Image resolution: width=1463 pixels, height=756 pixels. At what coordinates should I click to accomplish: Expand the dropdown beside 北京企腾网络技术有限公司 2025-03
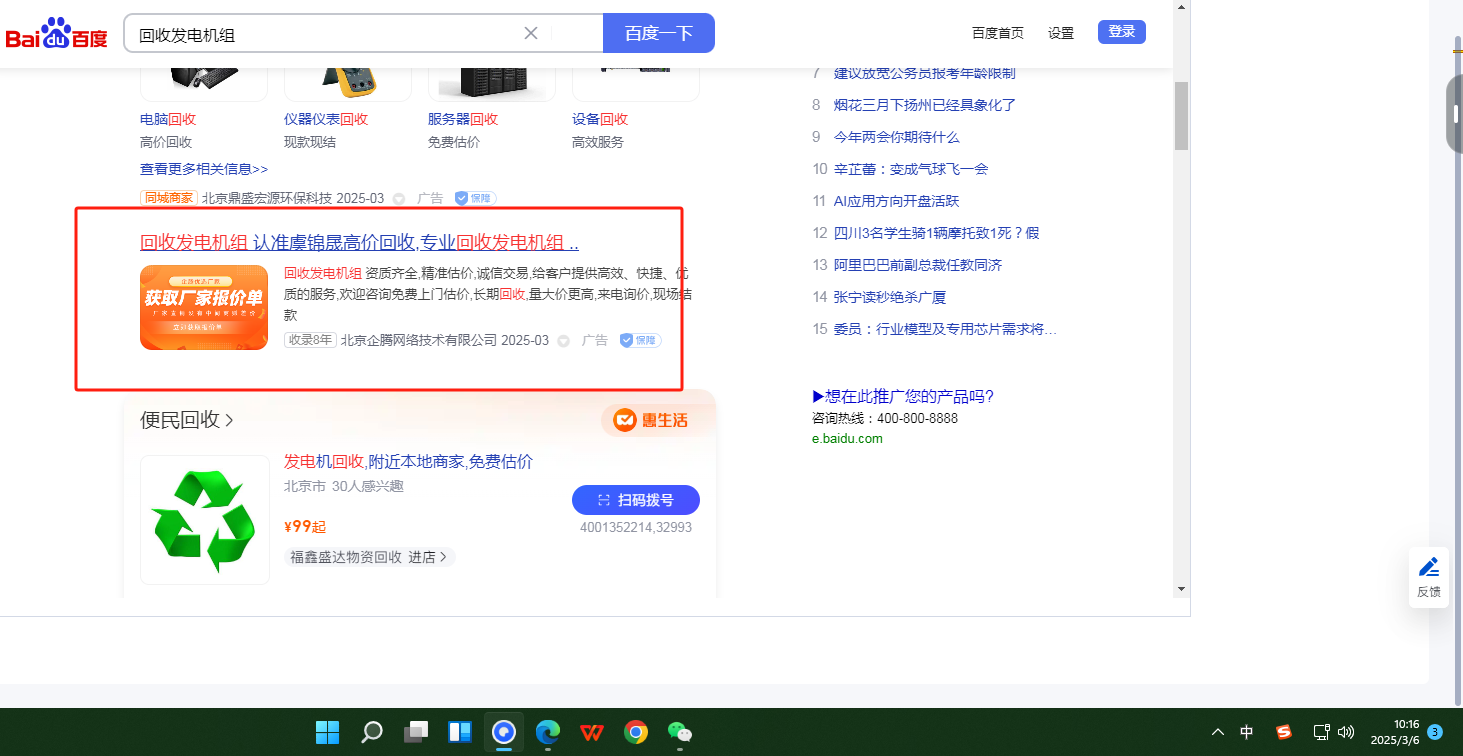point(563,341)
